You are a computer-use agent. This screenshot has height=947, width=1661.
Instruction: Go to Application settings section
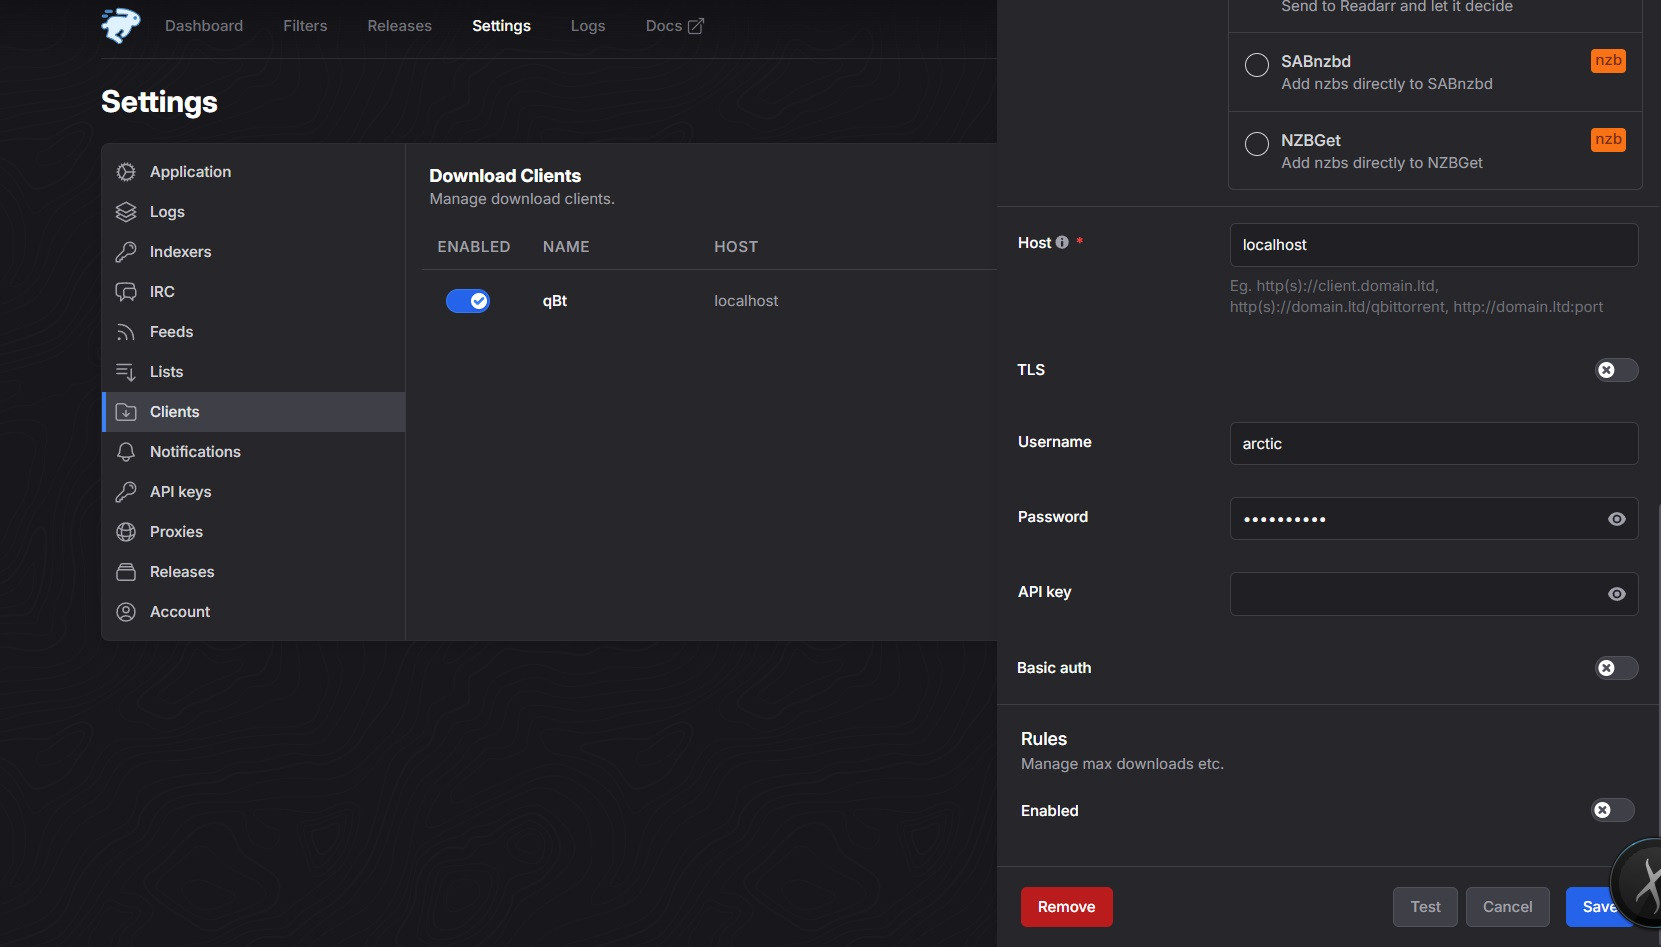[254, 172]
